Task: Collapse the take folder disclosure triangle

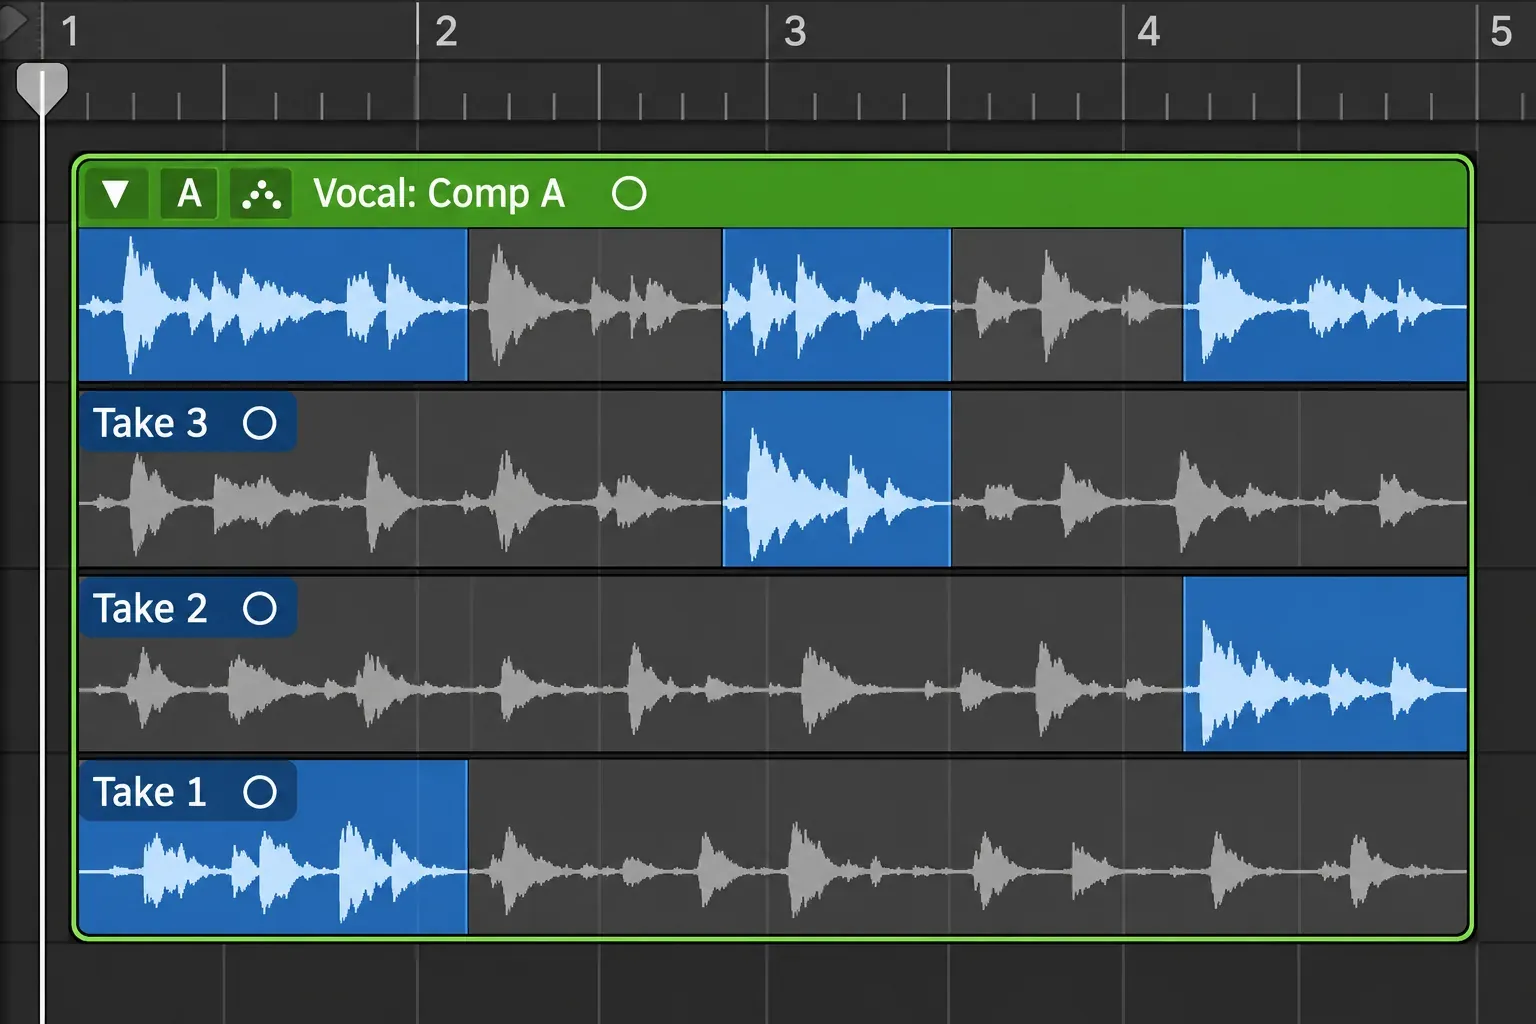Action: 116,194
